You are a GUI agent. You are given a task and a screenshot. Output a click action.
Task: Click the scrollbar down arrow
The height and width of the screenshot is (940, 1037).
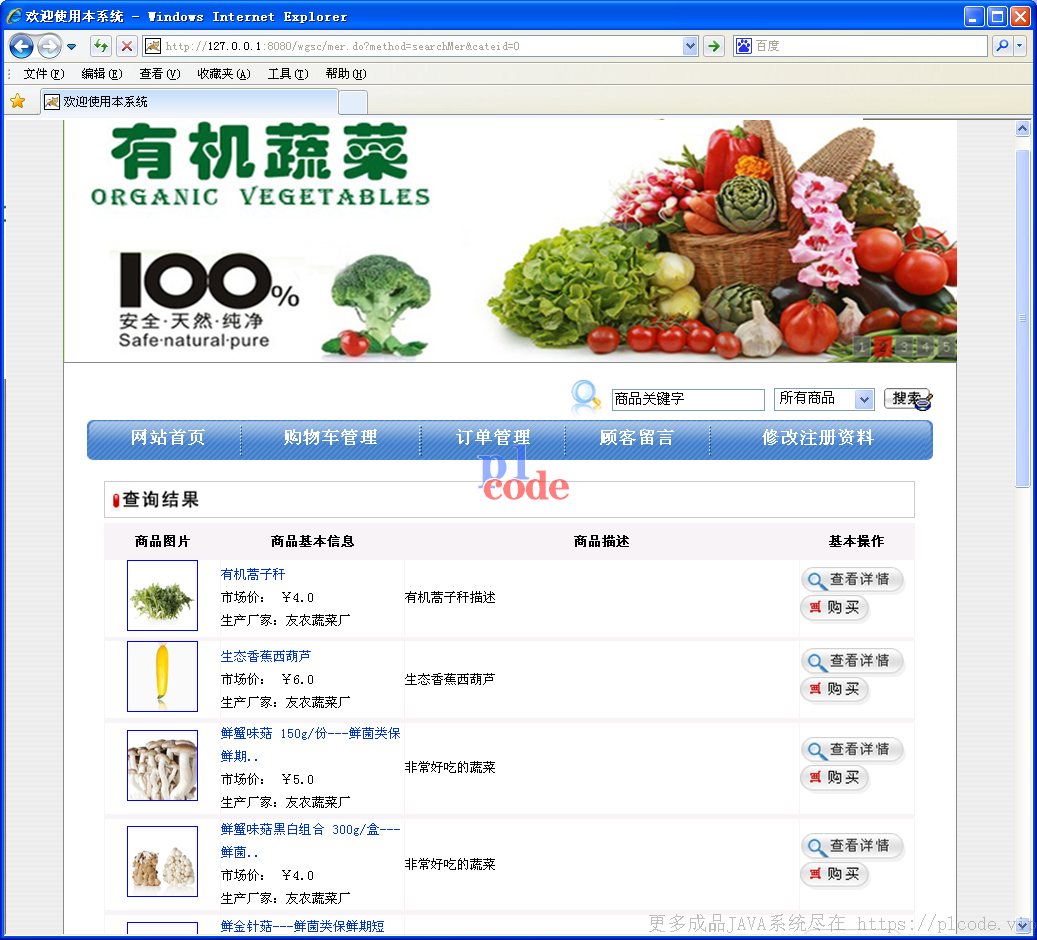click(1022, 924)
